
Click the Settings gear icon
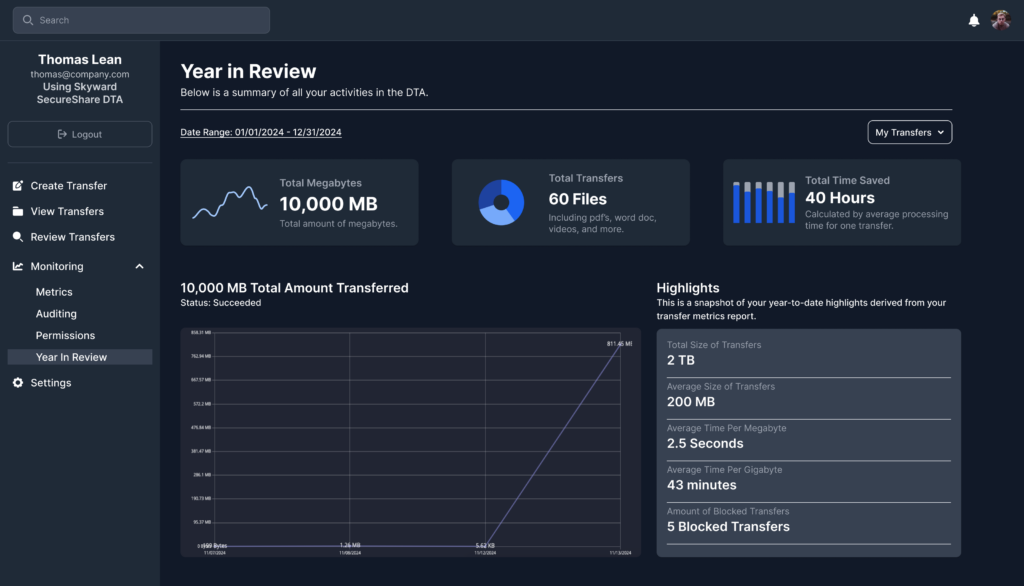pos(18,383)
